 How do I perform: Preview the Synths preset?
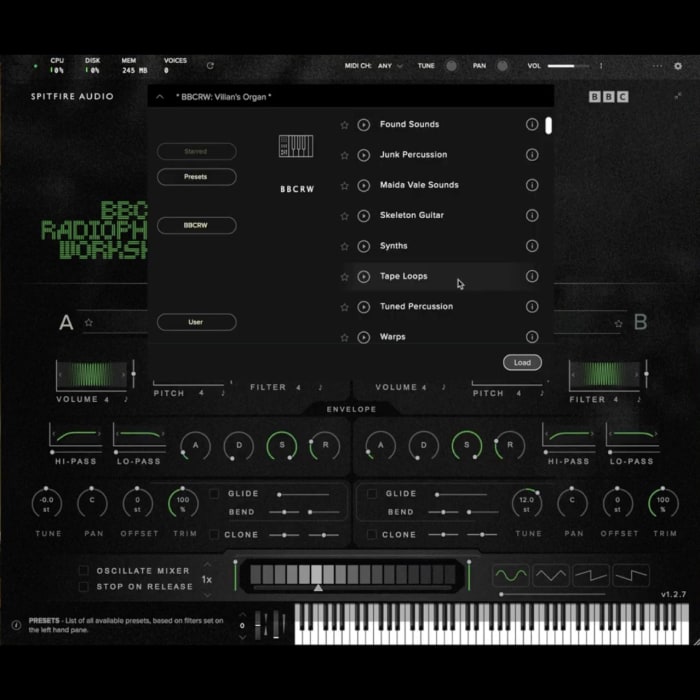coord(363,246)
